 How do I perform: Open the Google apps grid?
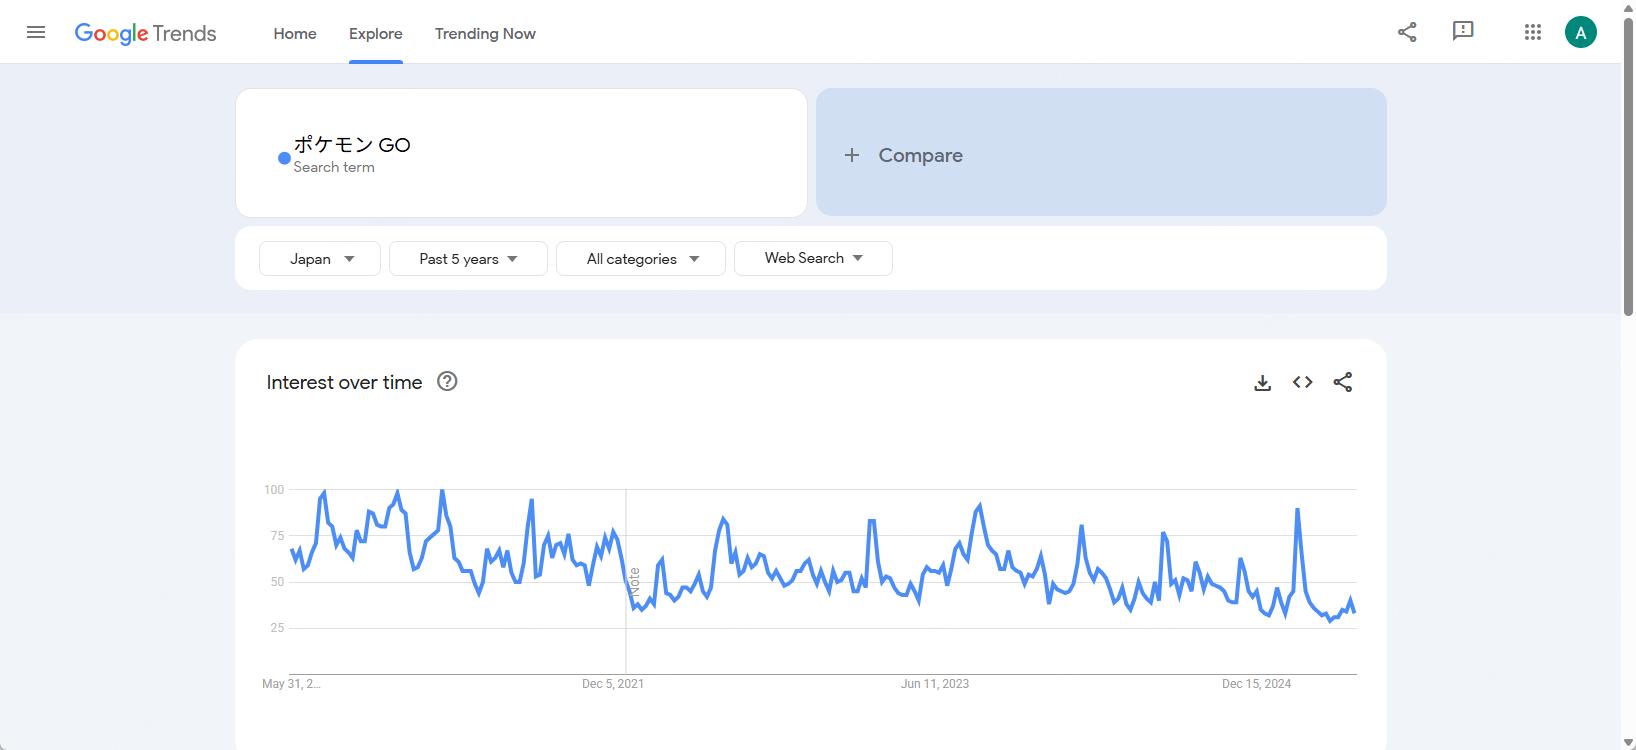coord(1532,32)
